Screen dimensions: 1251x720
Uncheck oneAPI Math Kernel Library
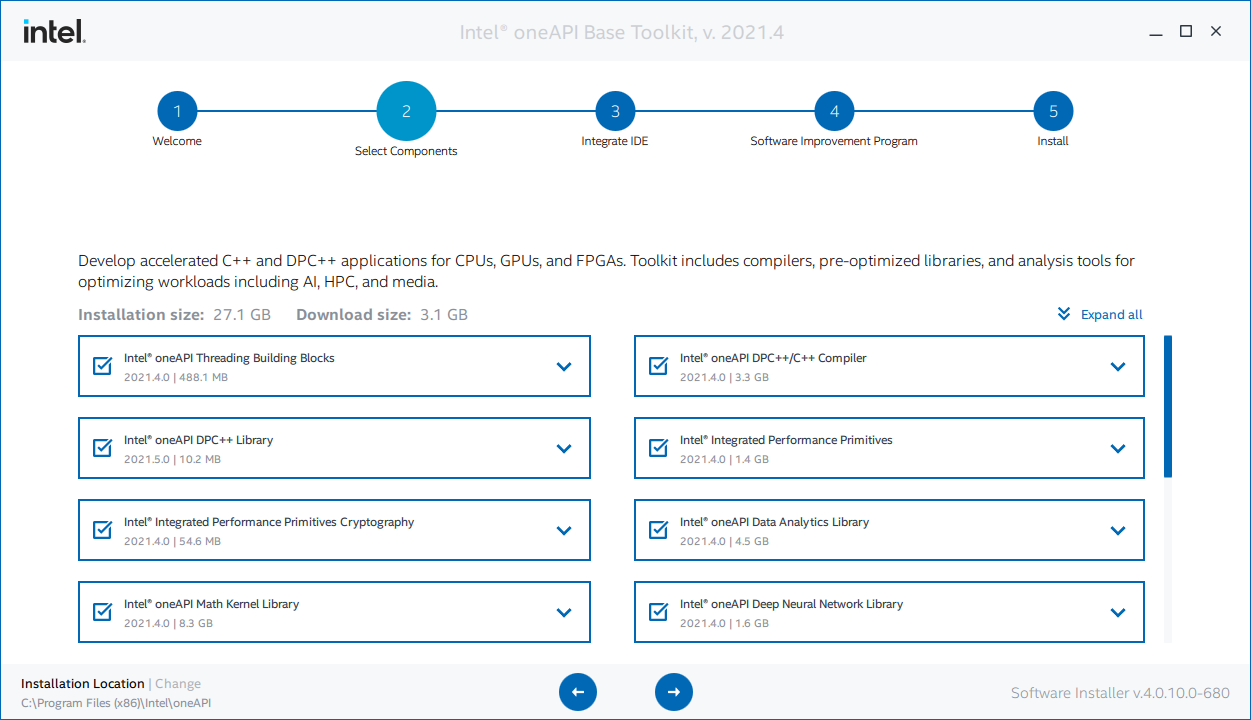(x=102, y=612)
